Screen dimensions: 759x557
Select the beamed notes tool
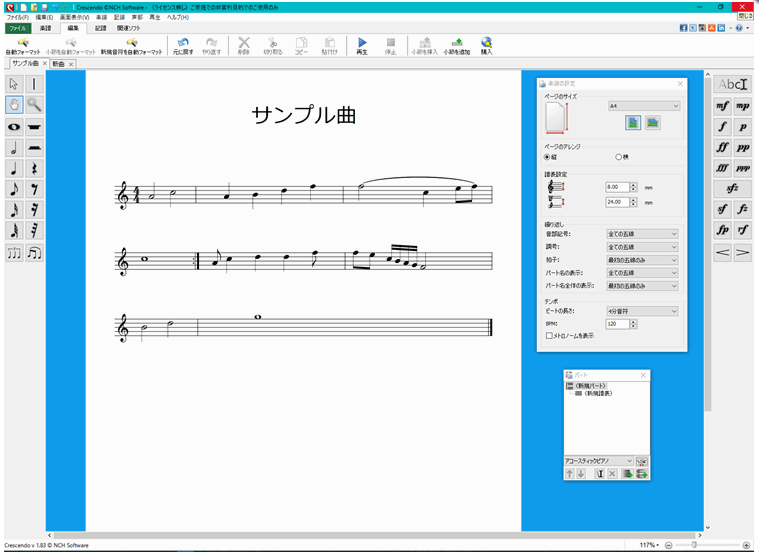(x=34, y=253)
